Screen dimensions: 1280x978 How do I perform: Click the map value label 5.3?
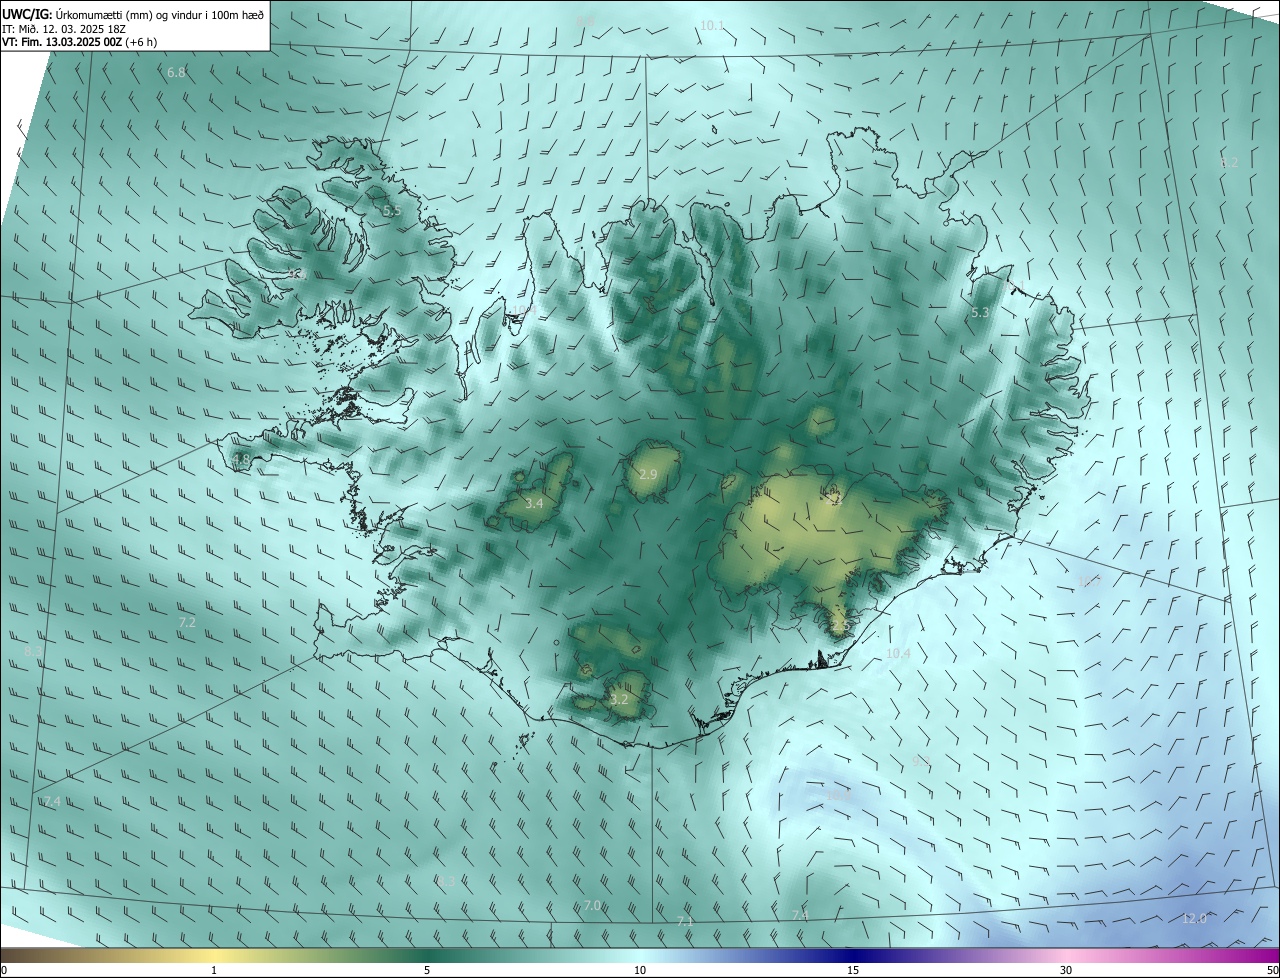980,313
